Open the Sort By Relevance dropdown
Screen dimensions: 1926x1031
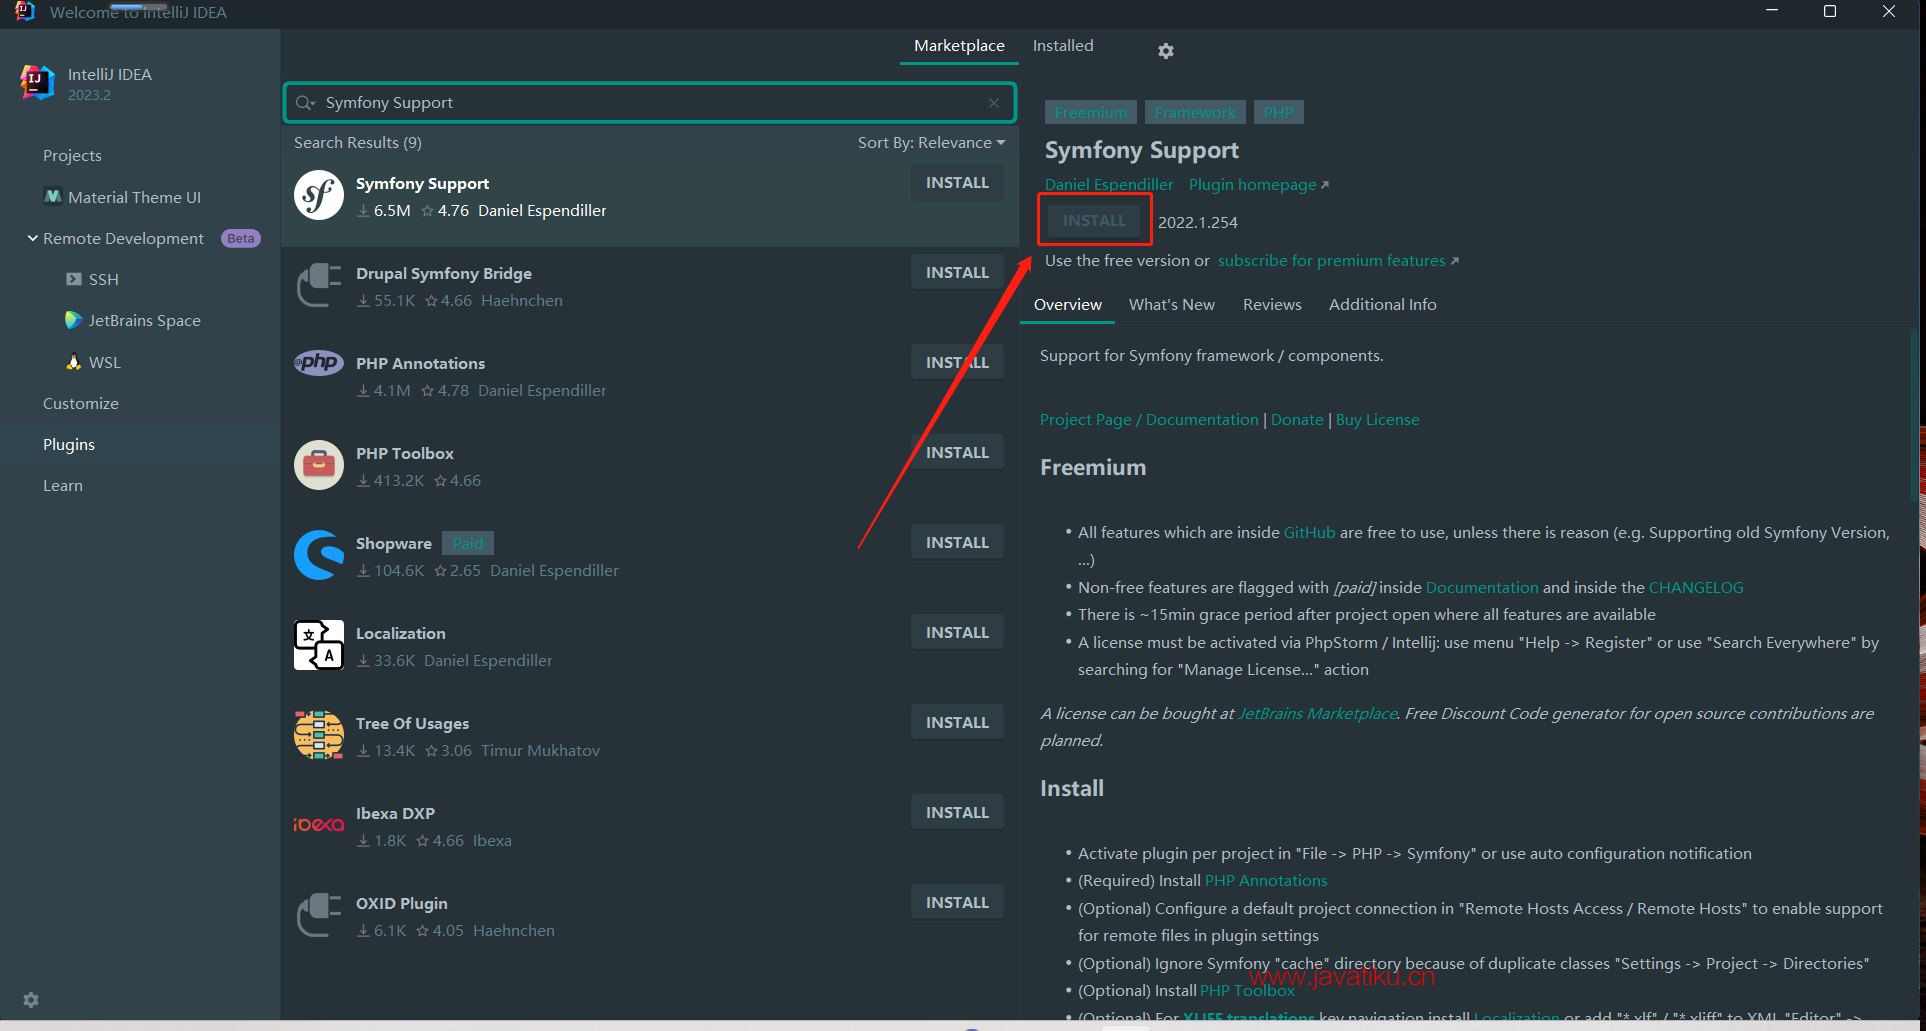coord(930,143)
